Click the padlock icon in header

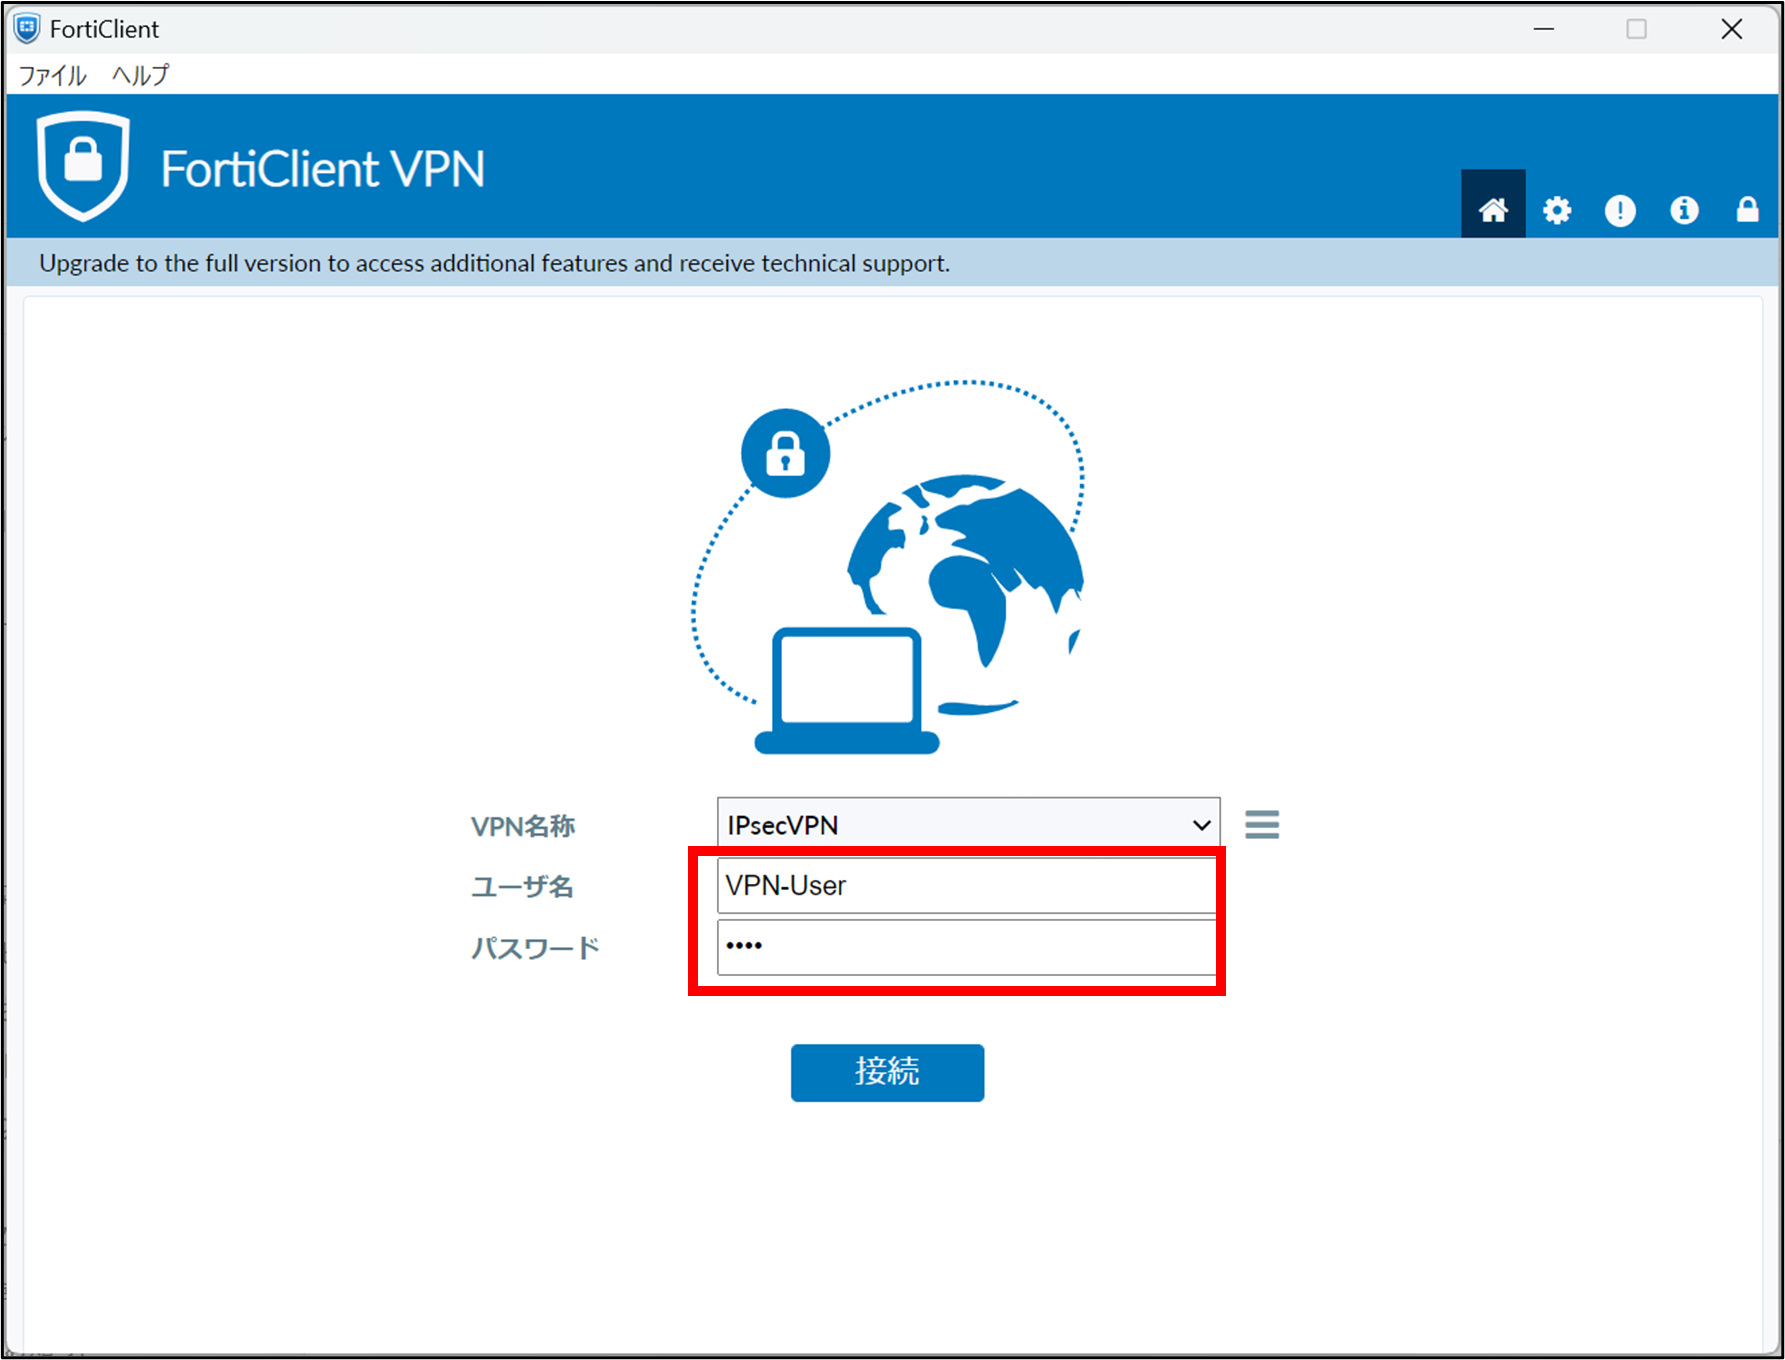[x=1747, y=209]
